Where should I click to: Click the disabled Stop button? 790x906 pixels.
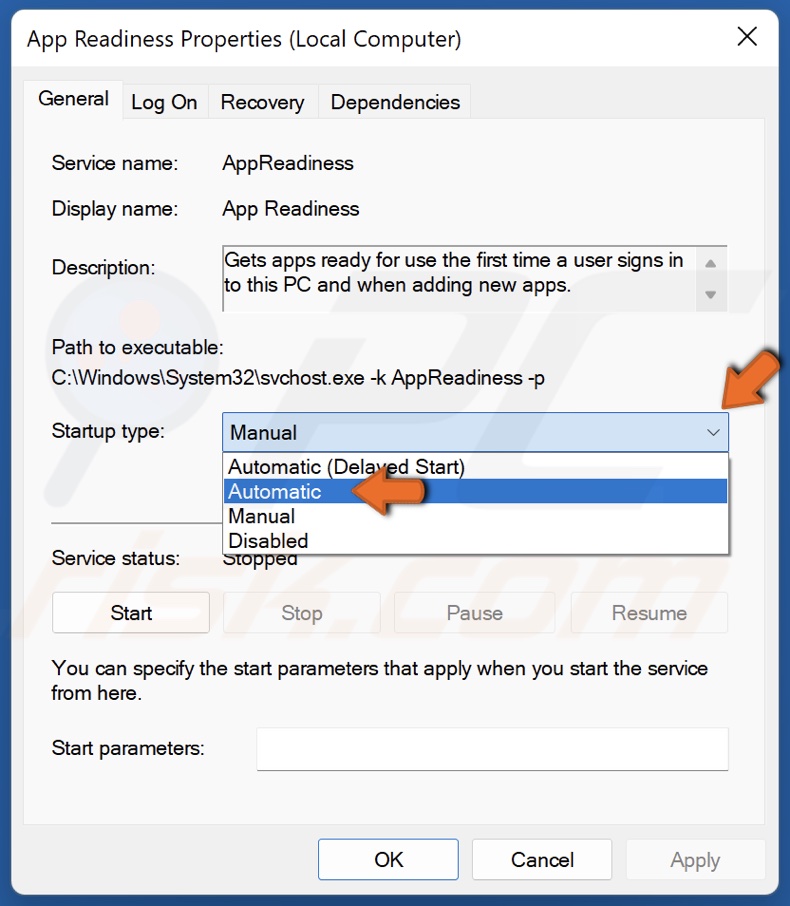pyautogui.click(x=302, y=612)
